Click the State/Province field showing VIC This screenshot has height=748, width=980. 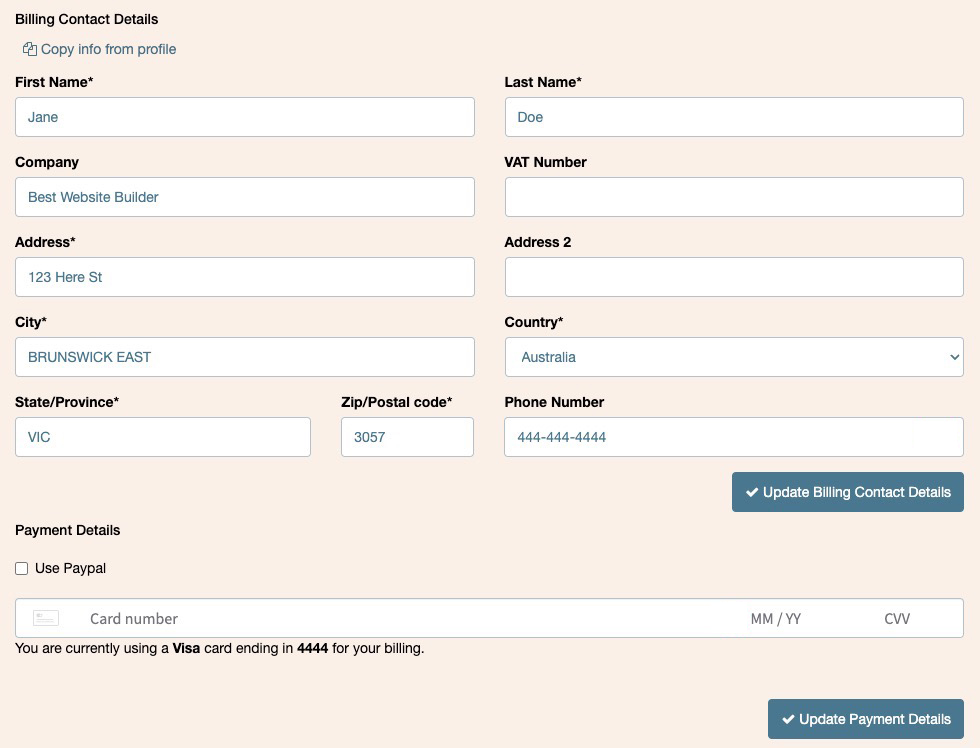pyautogui.click(x=162, y=437)
